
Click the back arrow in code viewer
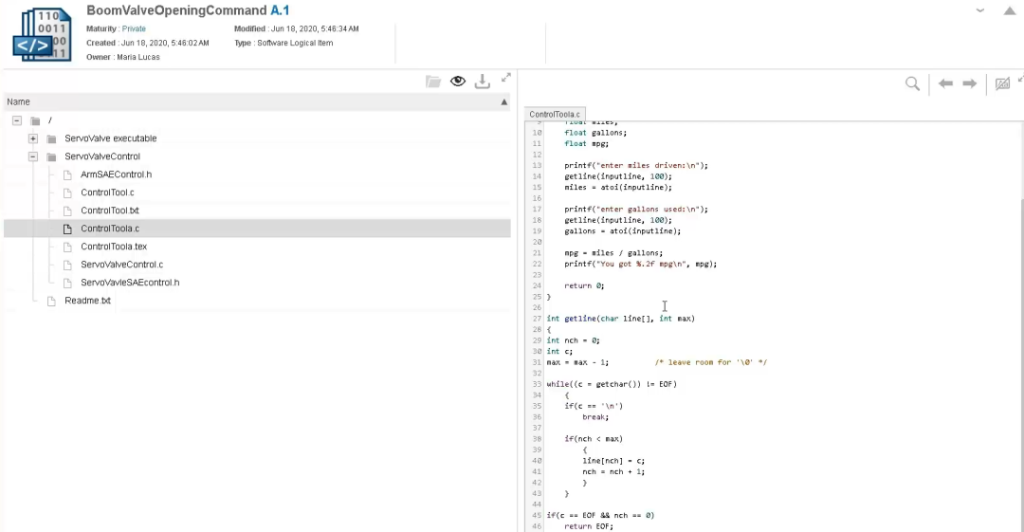coord(946,85)
